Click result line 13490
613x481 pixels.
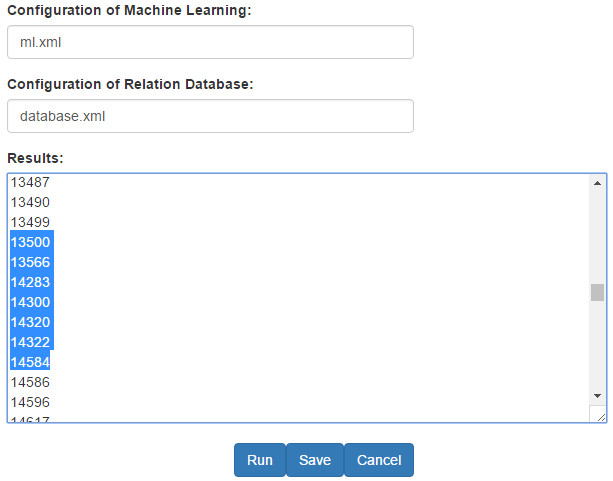pos(30,202)
